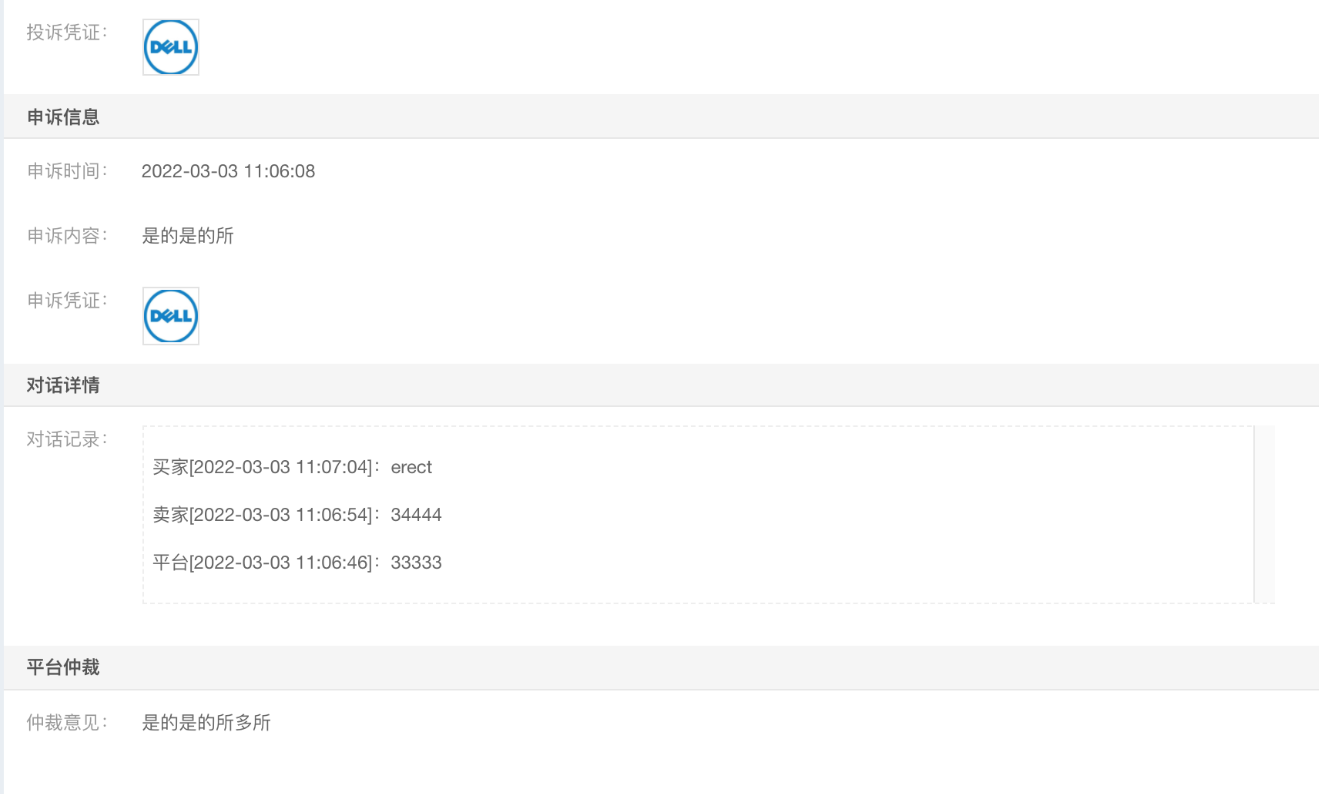Click the 平台仲裁 section header
The height and width of the screenshot is (794, 1319).
(x=63, y=667)
